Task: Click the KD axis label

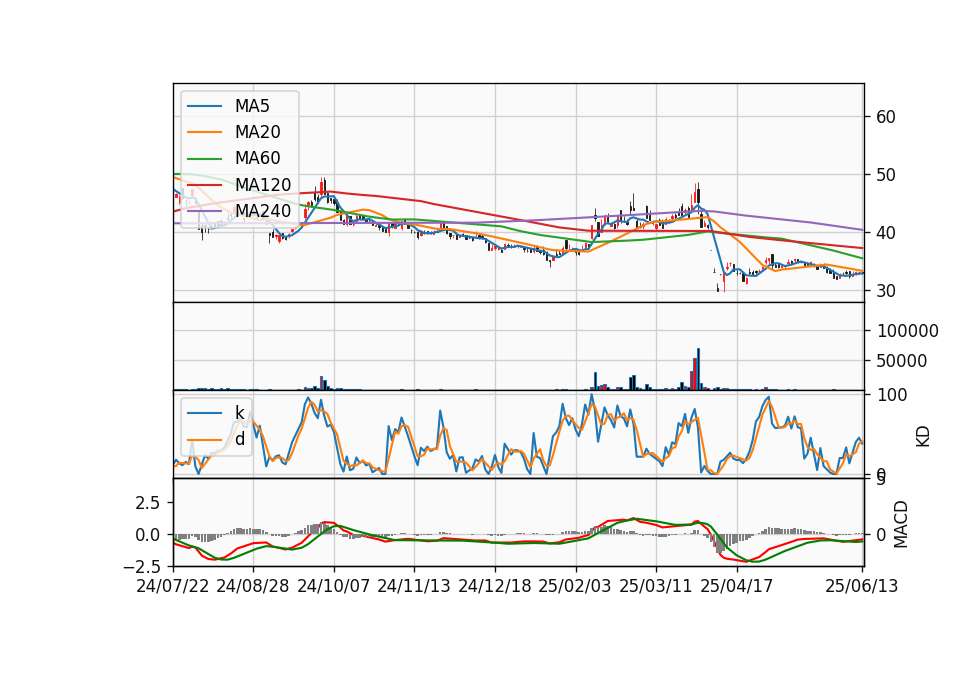Action: pos(923,437)
